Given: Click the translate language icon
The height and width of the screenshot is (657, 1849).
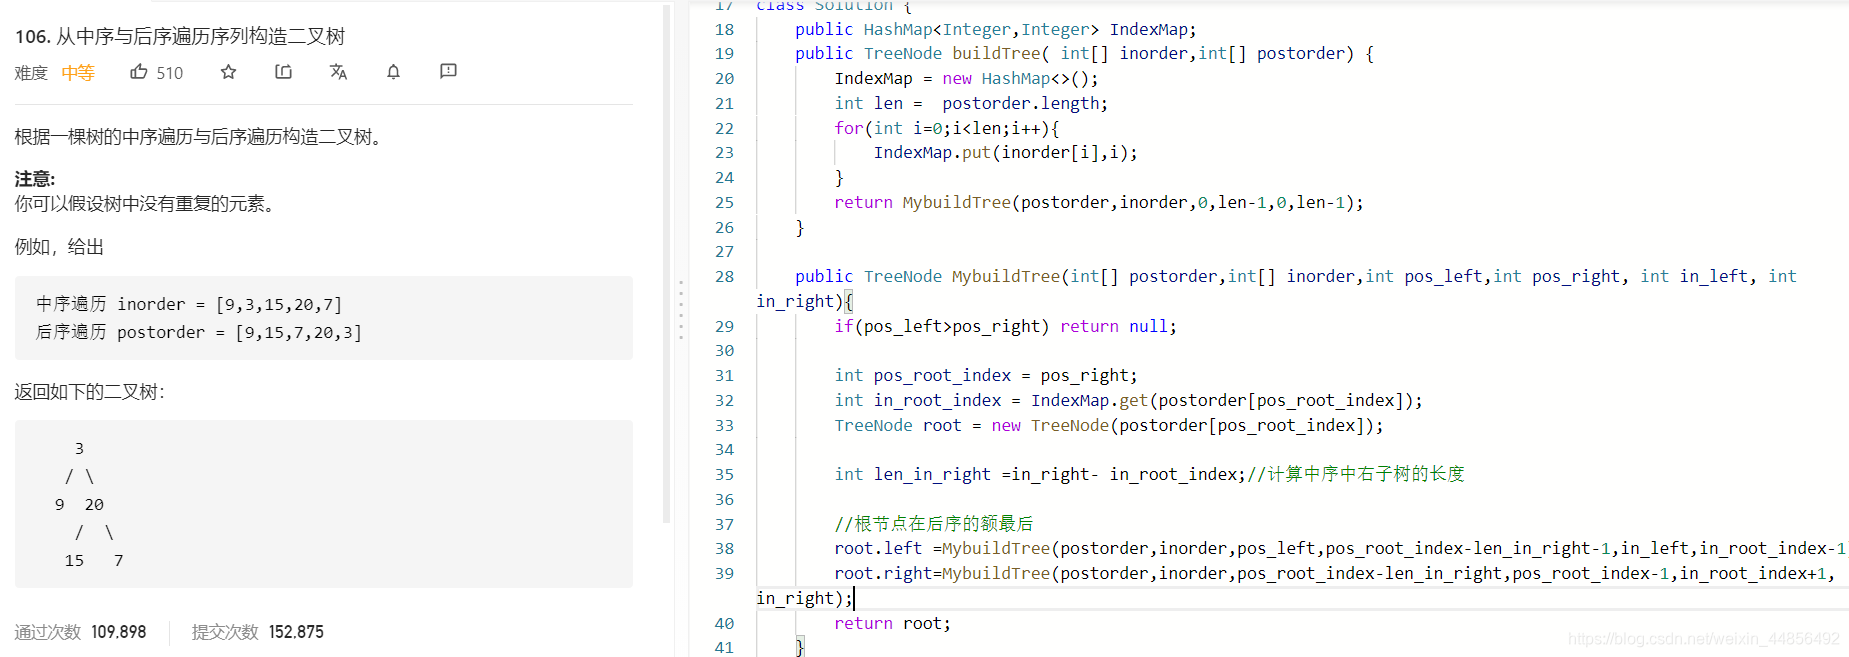Looking at the screenshot, I should pyautogui.click(x=338, y=72).
